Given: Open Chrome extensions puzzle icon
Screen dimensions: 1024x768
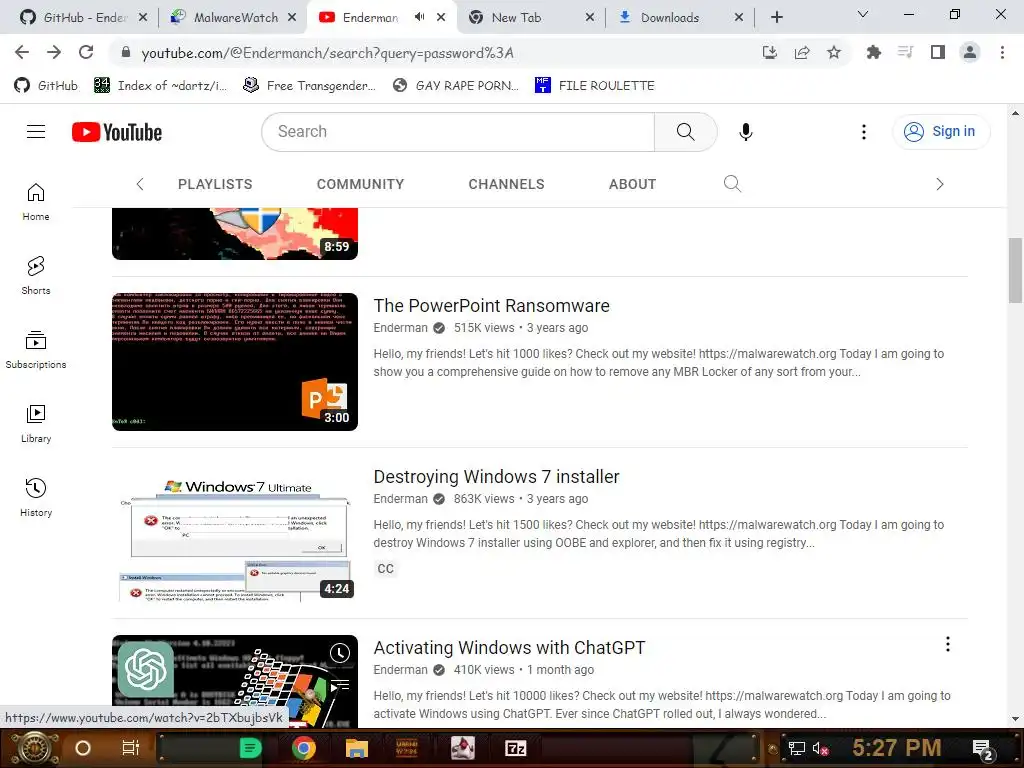Looking at the screenshot, I should [x=873, y=52].
